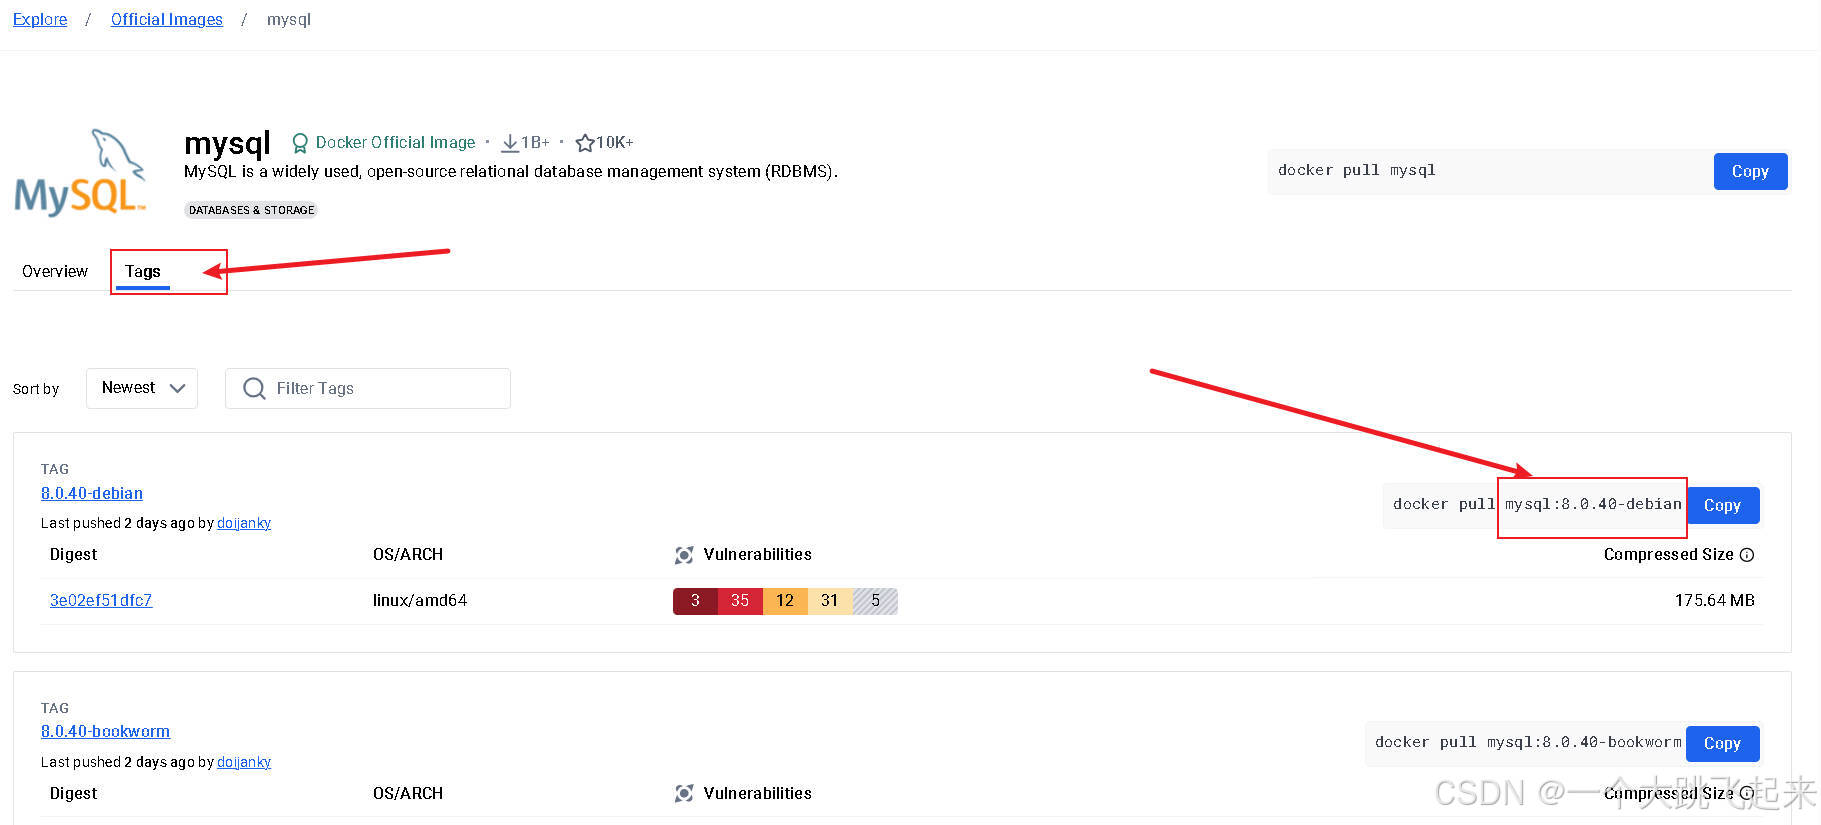1821x825 pixels.
Task: Open the Newest sort dropdown
Action: click(142, 388)
